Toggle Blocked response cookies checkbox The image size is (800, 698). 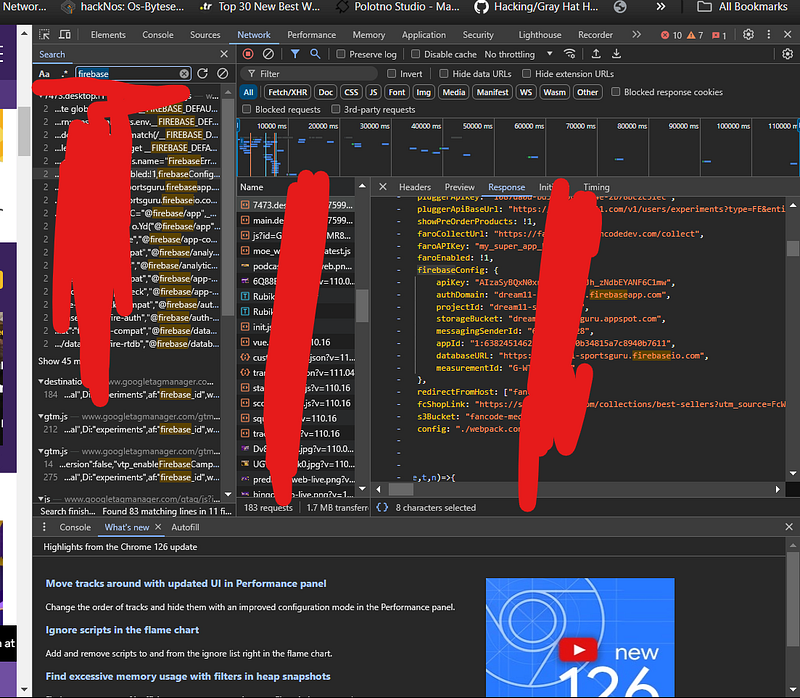616,92
